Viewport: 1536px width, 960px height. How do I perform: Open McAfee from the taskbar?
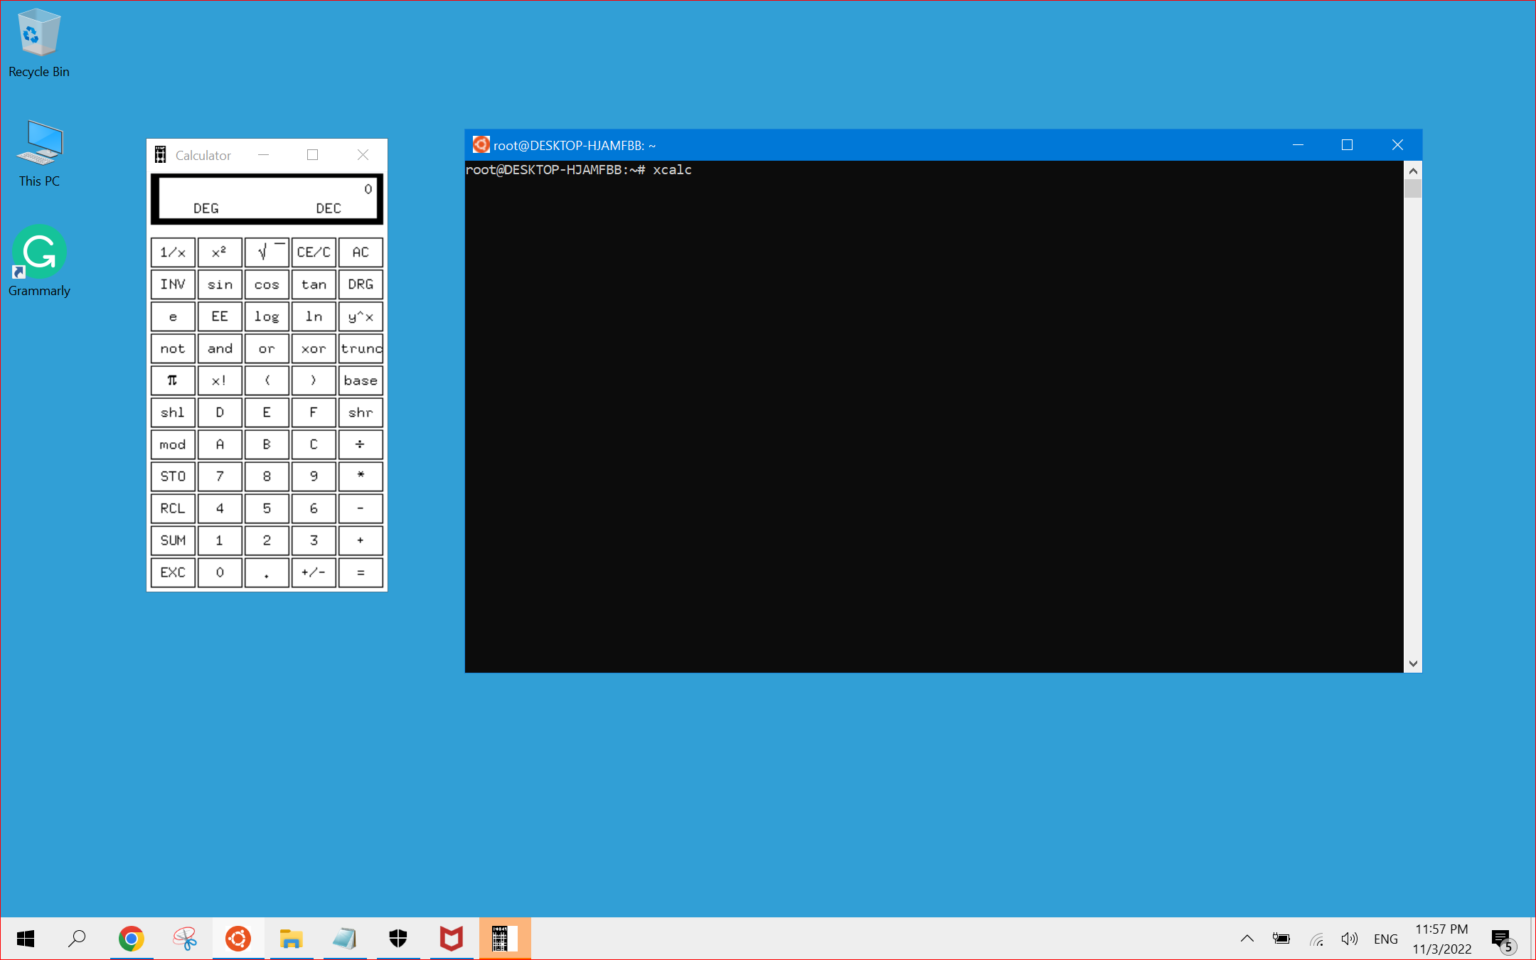[451, 938]
